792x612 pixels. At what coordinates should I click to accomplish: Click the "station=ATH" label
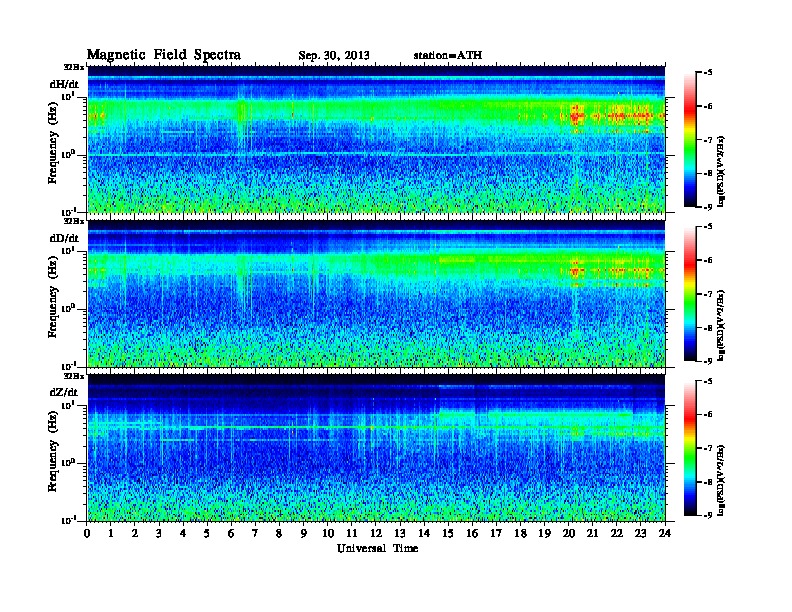click(448, 56)
